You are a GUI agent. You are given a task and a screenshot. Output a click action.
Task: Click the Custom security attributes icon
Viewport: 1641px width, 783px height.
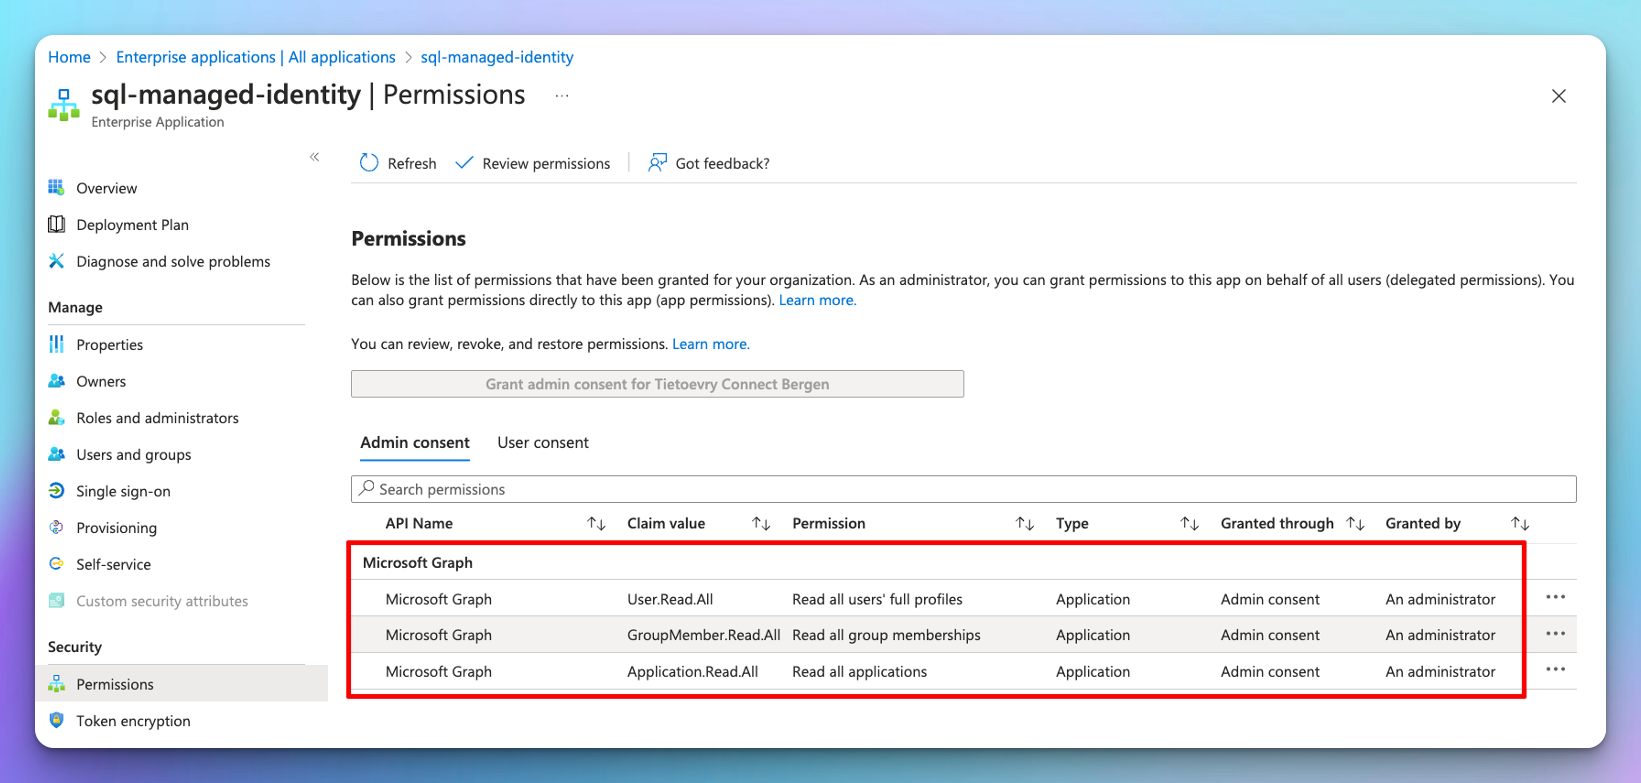(x=57, y=601)
